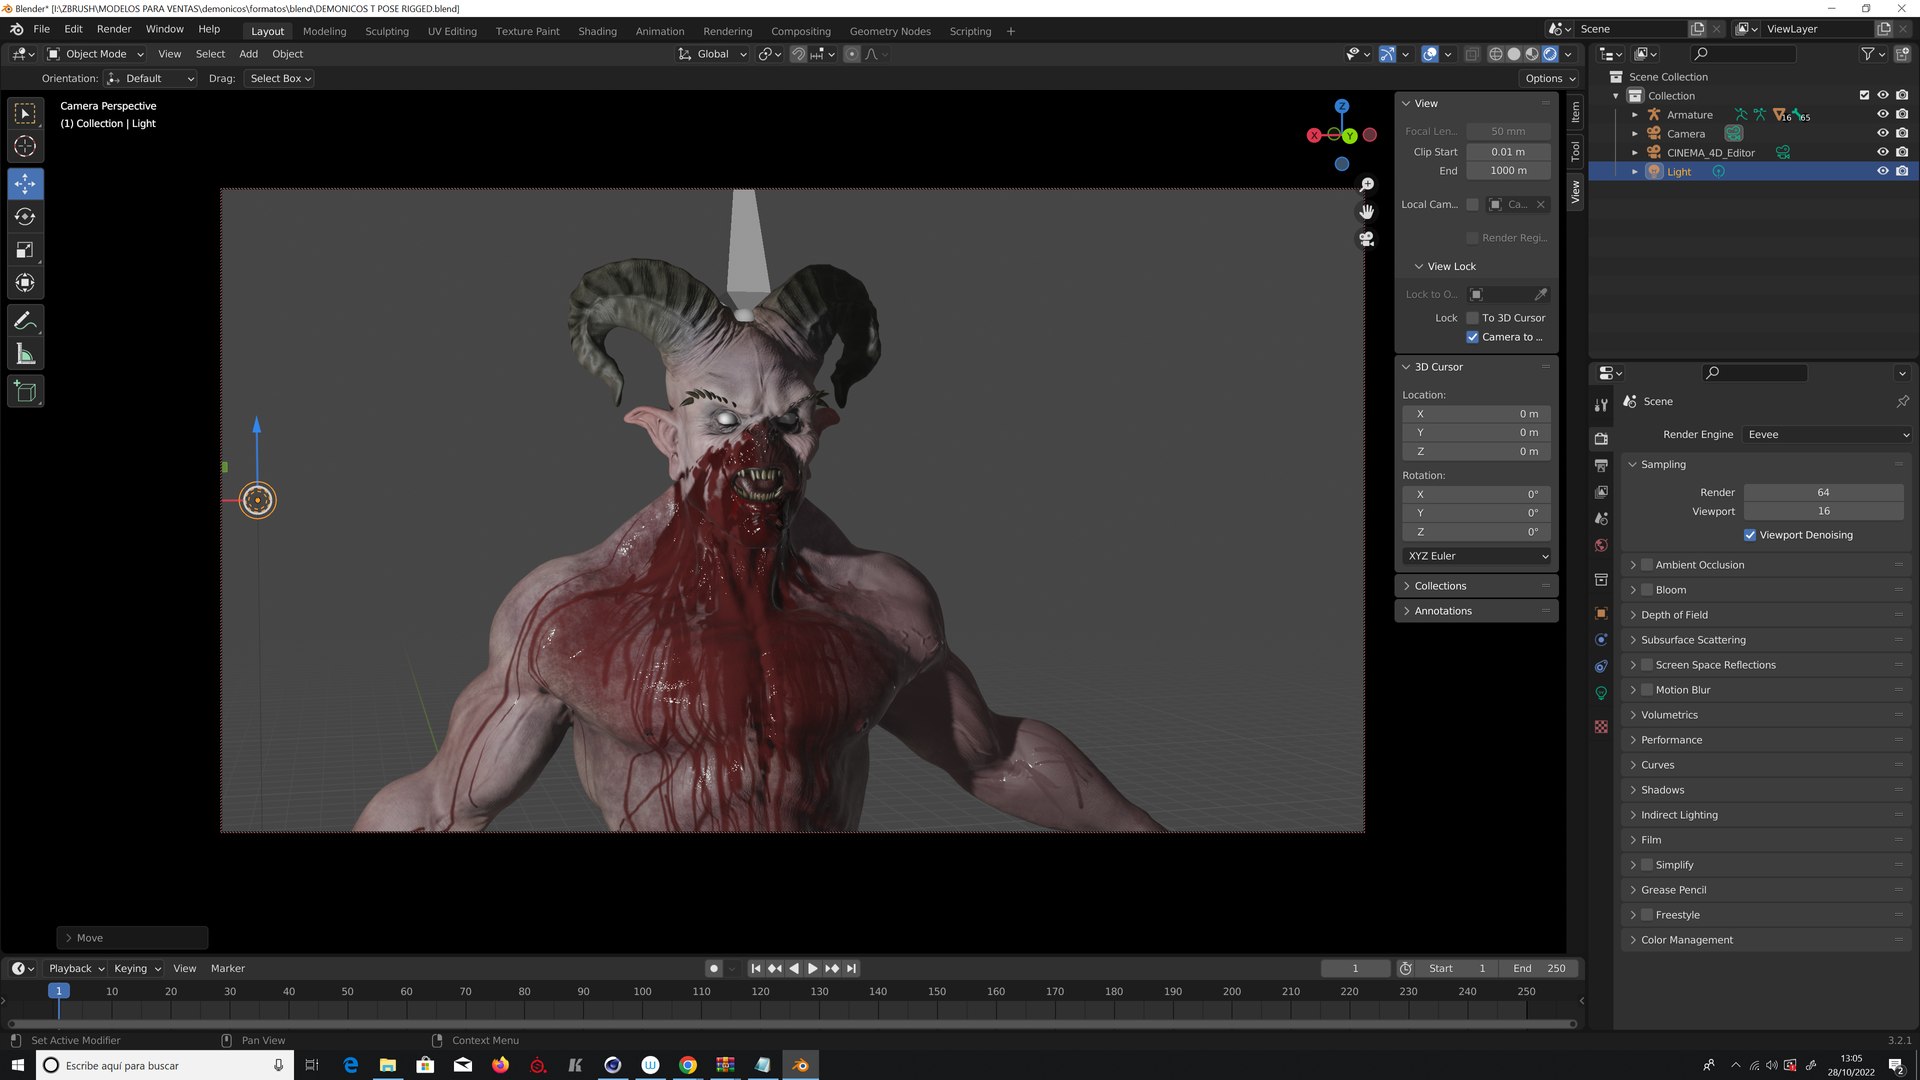
Task: Toggle the camera view icon in viewport
Action: pyautogui.click(x=1366, y=239)
